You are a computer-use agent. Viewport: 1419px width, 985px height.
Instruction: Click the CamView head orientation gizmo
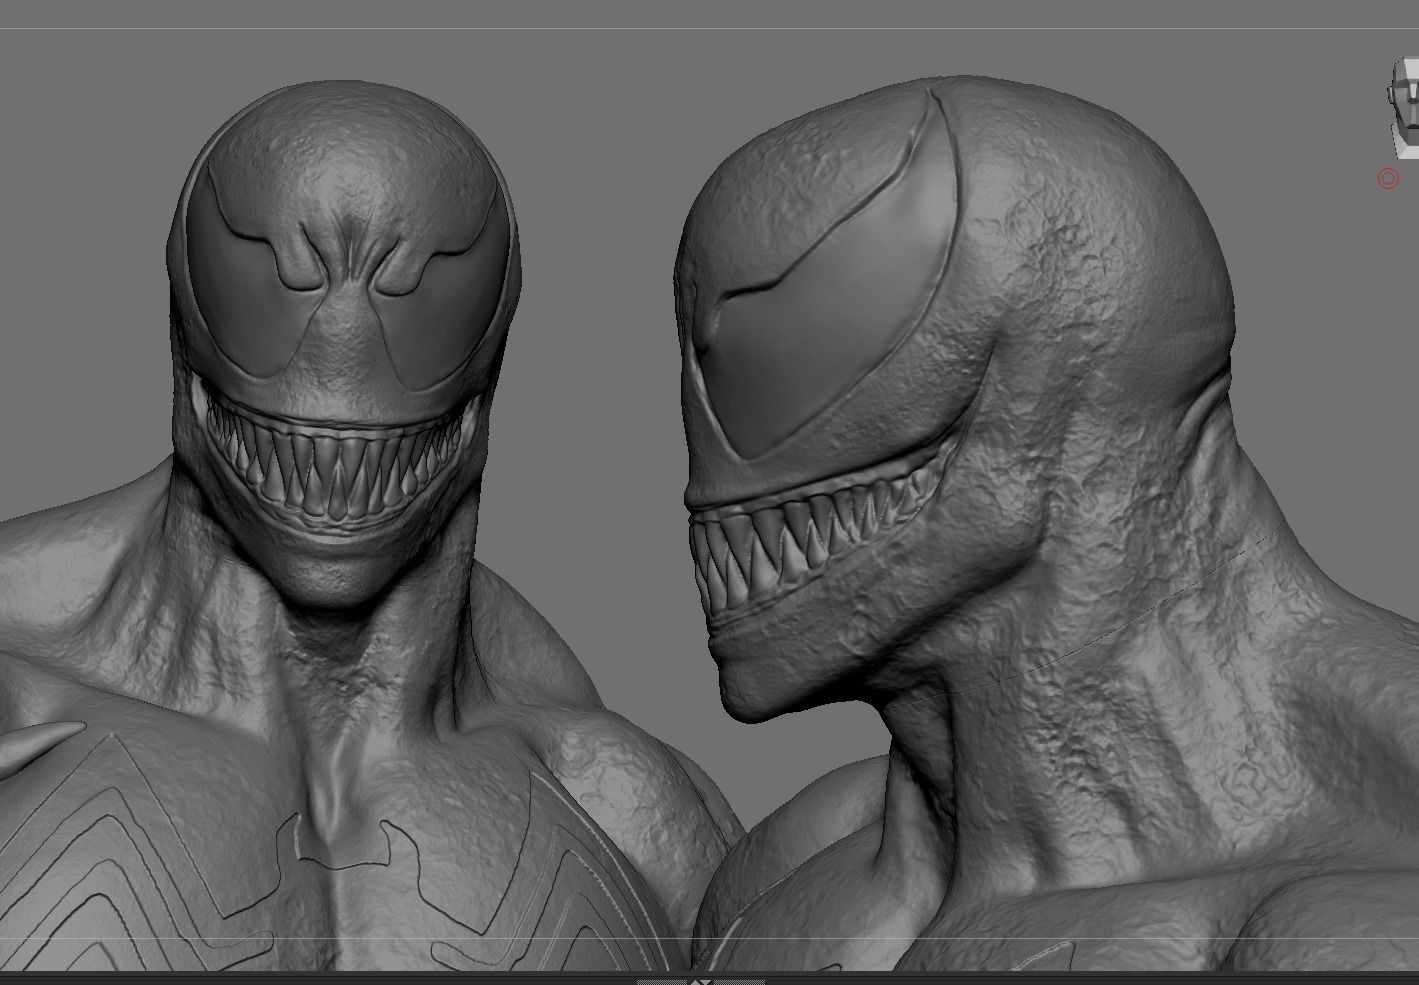click(x=1402, y=108)
